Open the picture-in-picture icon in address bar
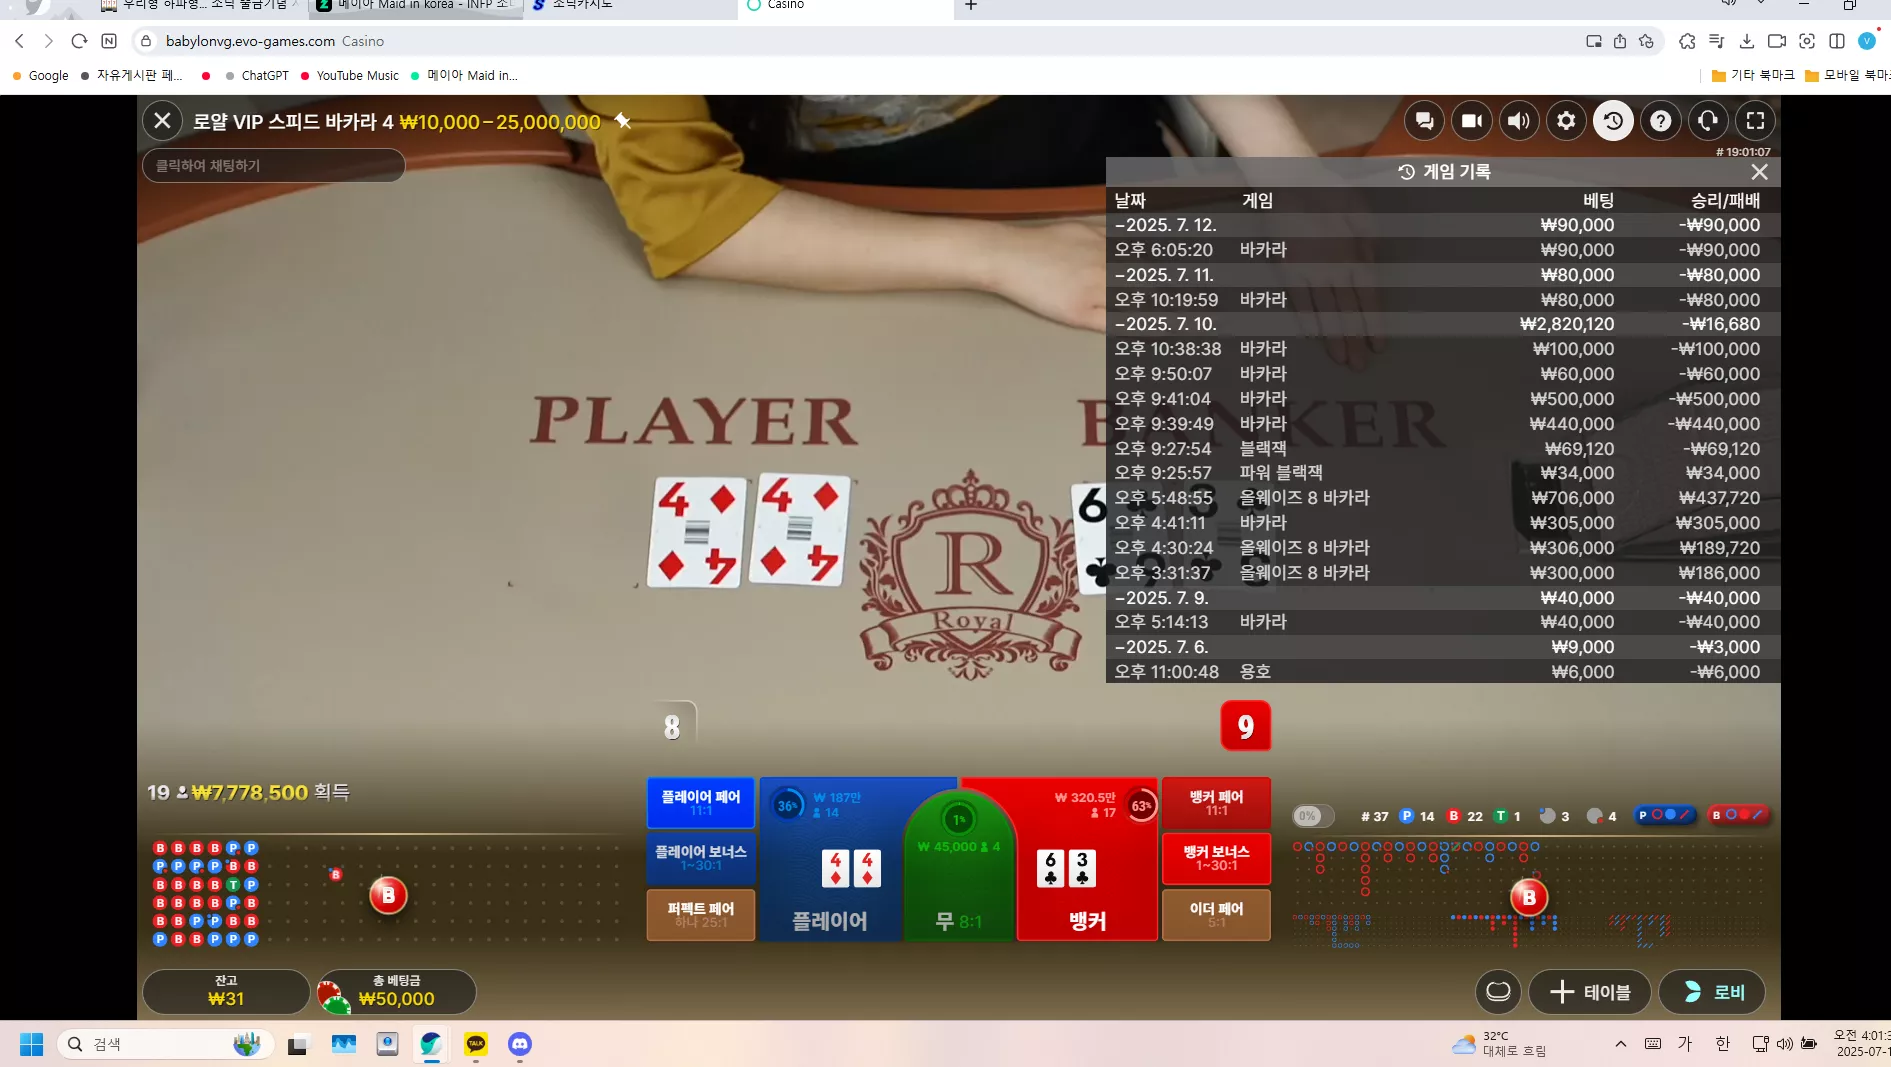 (x=1594, y=41)
